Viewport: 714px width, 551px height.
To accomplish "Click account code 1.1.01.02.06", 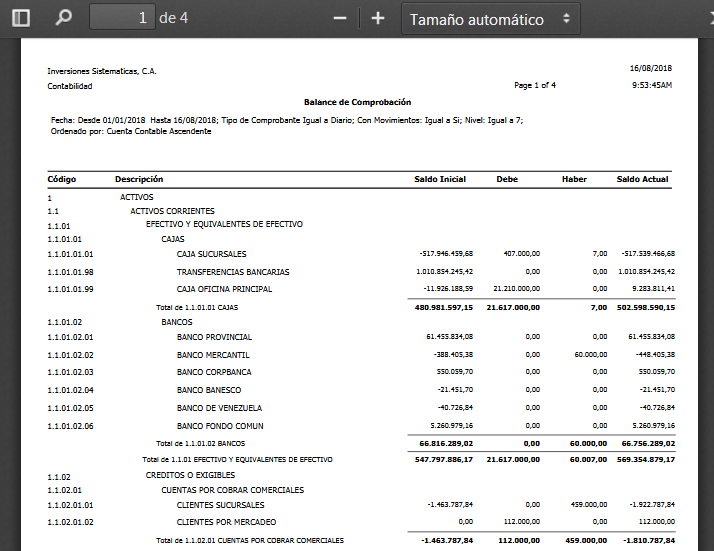I will point(70,425).
